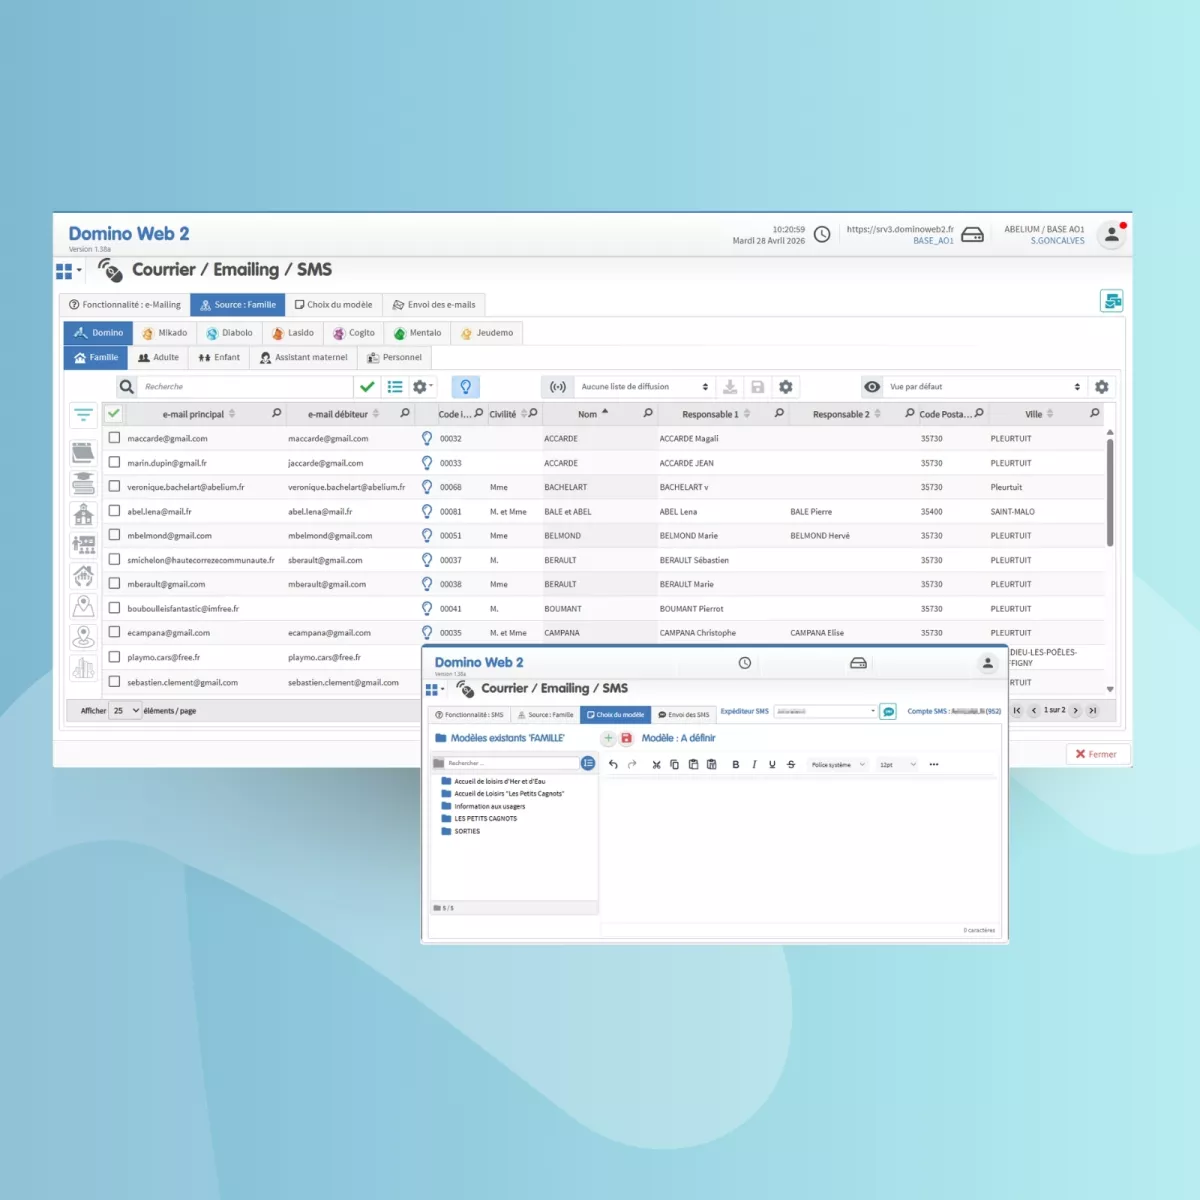Click the lightbulb hint button in toolbar
Viewport: 1200px width, 1200px height.
coord(465,387)
